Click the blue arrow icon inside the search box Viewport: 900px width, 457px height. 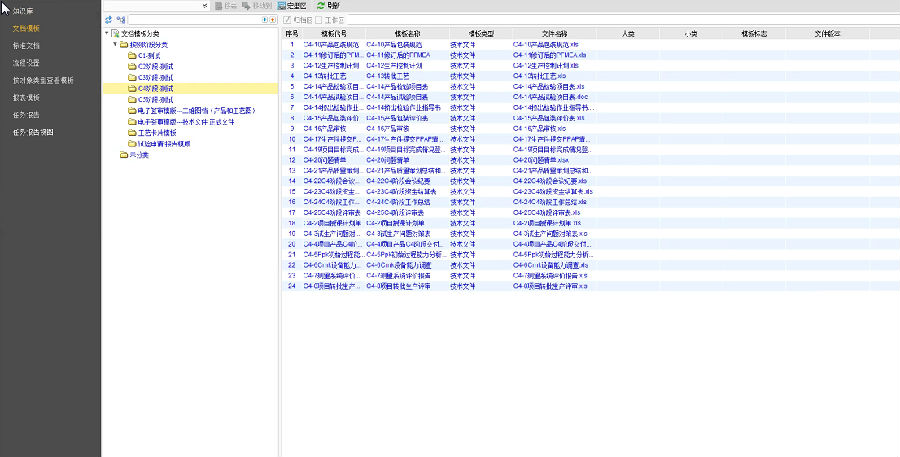click(x=264, y=19)
